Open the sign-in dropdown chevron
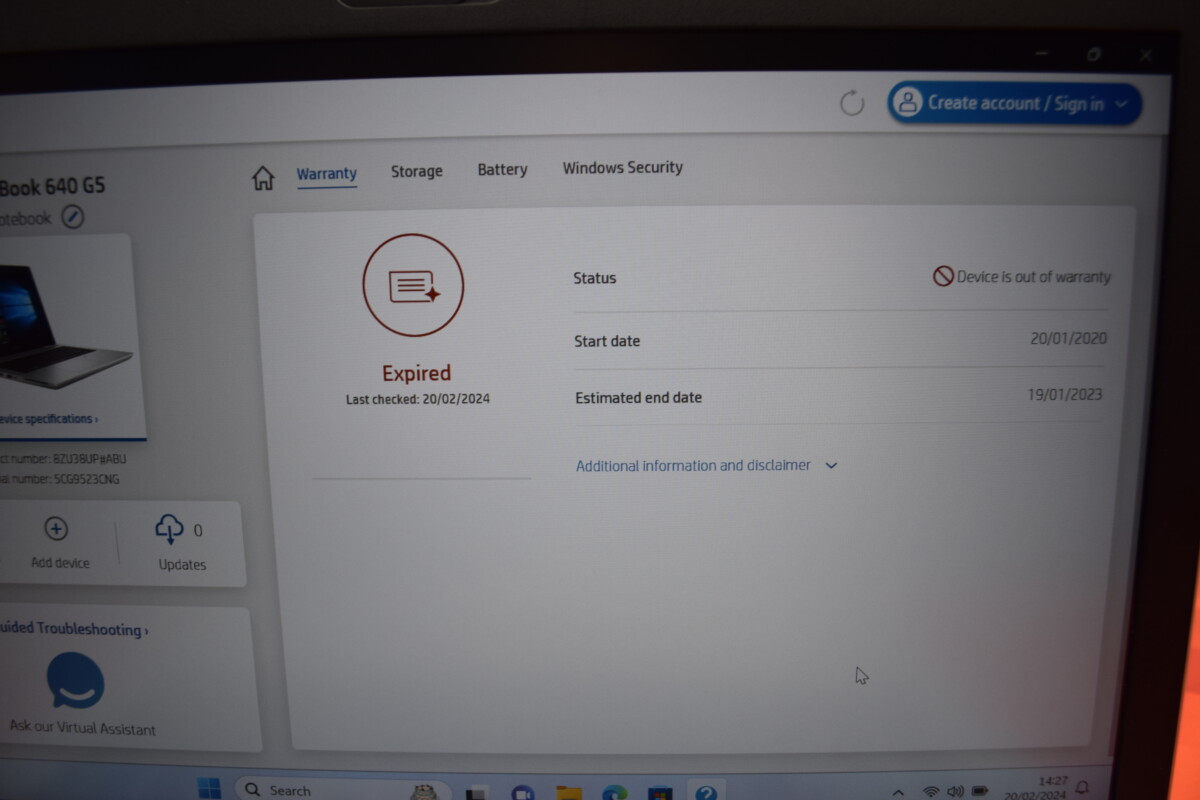The width and height of the screenshot is (1200, 800). pyautogui.click(x=1121, y=103)
